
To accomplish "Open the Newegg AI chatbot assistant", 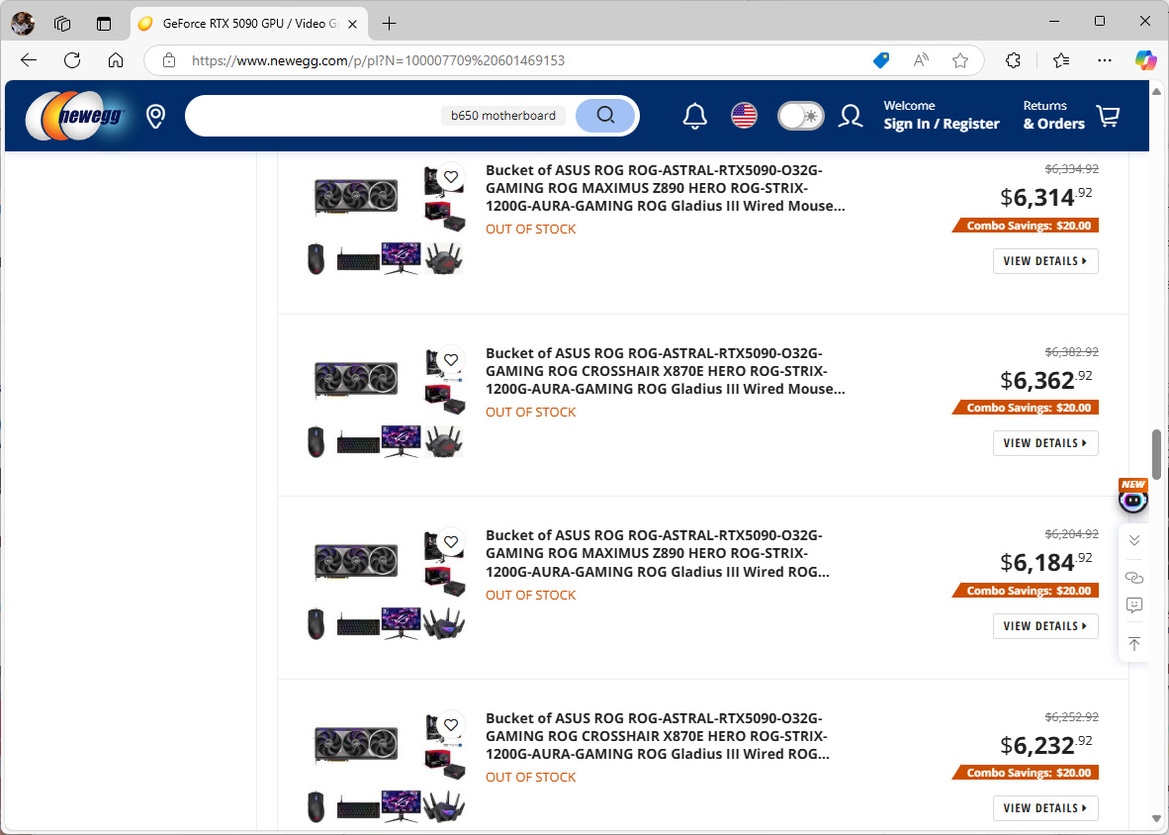I will [x=1133, y=499].
